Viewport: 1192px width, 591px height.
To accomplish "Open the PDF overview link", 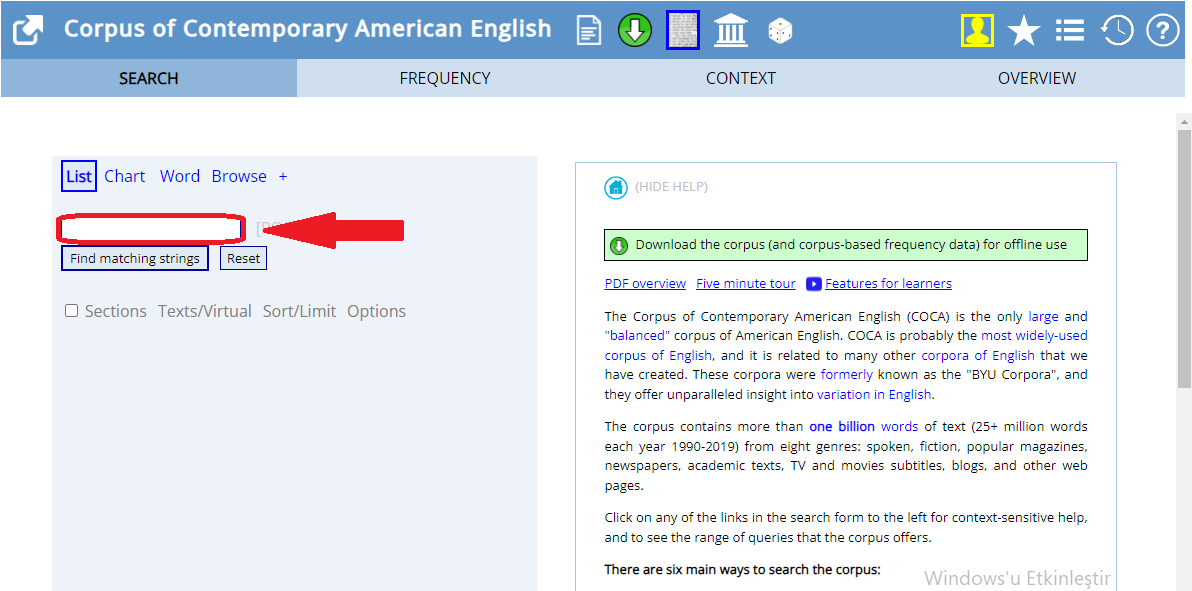I will [645, 284].
